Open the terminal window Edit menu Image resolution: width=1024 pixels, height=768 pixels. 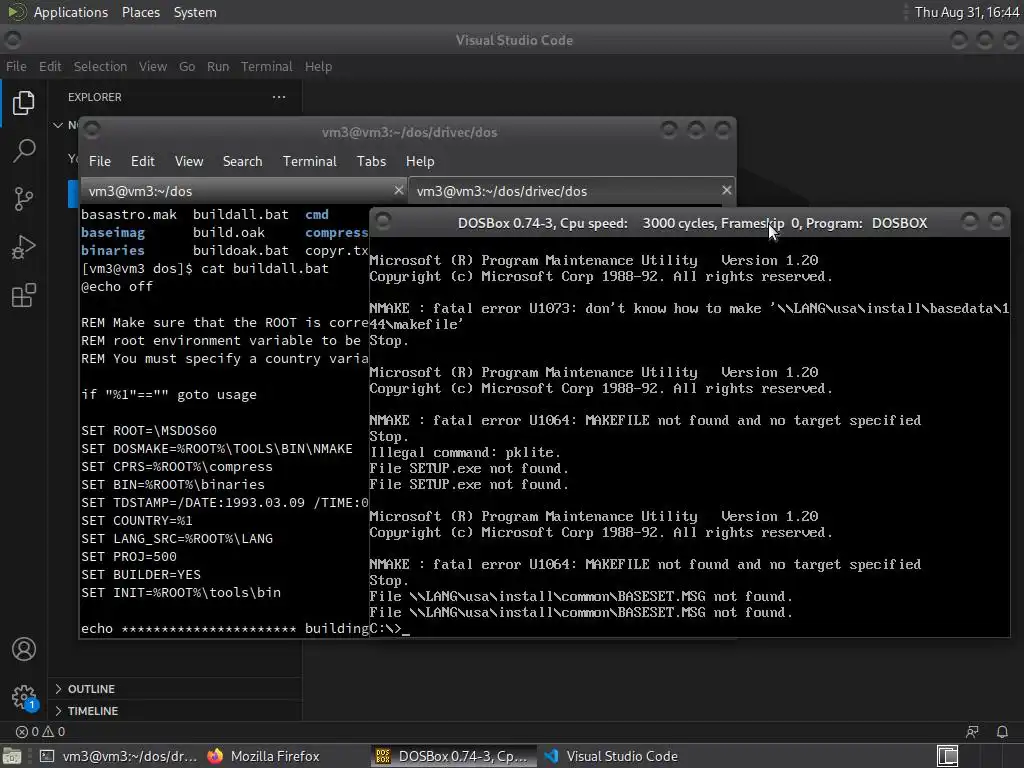point(142,161)
